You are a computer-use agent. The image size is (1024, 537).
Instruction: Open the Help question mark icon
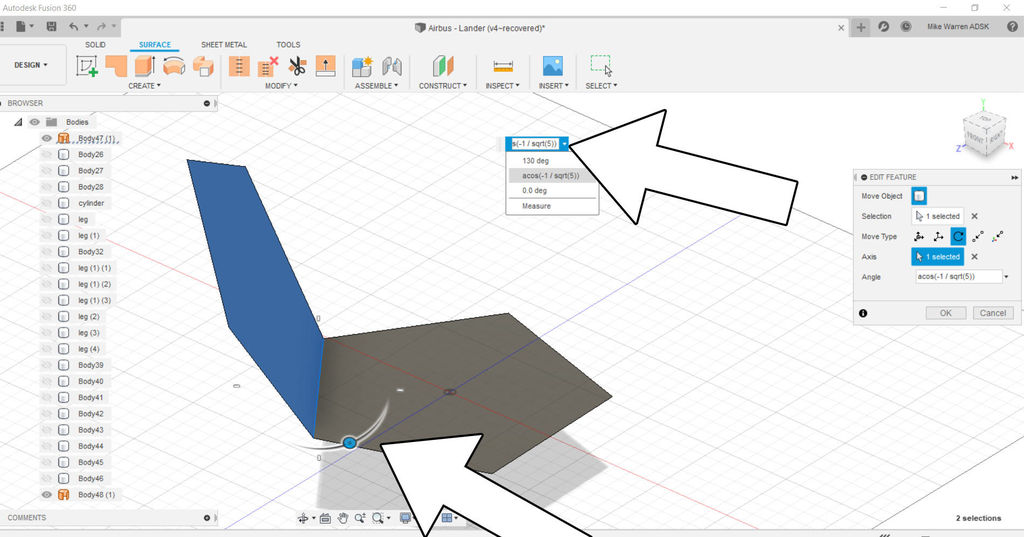[1013, 27]
